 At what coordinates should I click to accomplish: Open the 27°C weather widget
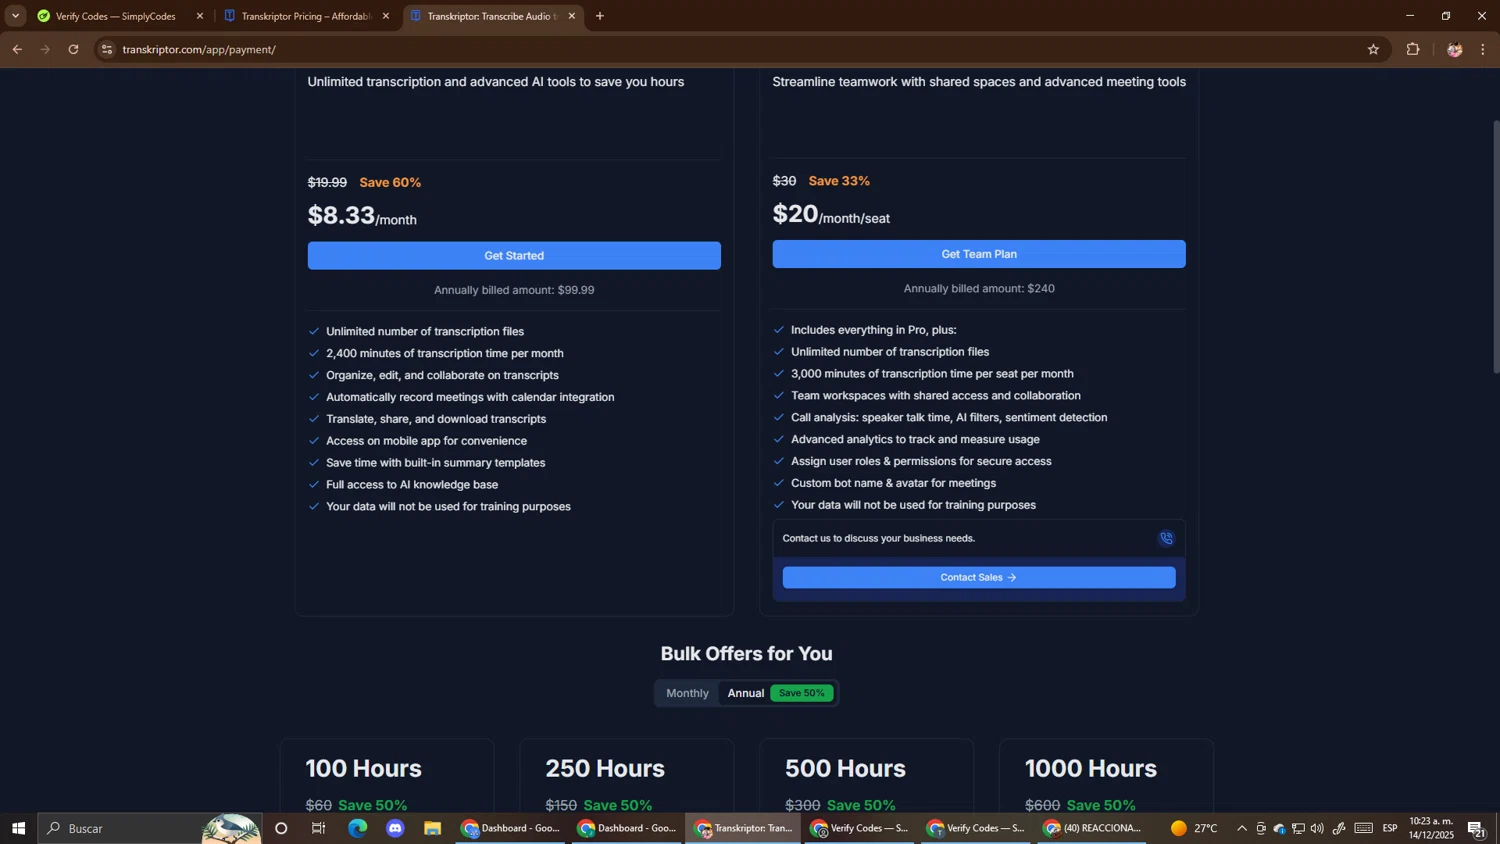point(1194,829)
